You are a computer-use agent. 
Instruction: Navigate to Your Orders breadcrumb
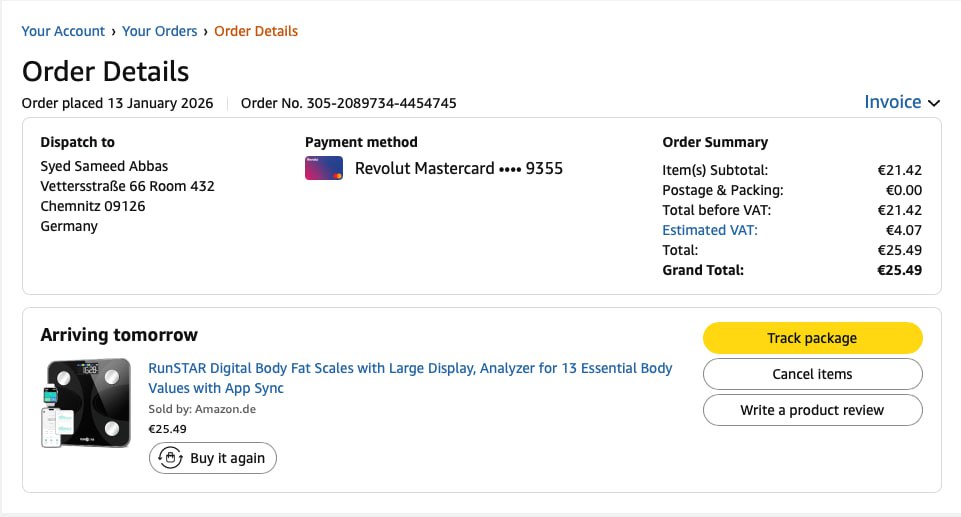click(160, 31)
